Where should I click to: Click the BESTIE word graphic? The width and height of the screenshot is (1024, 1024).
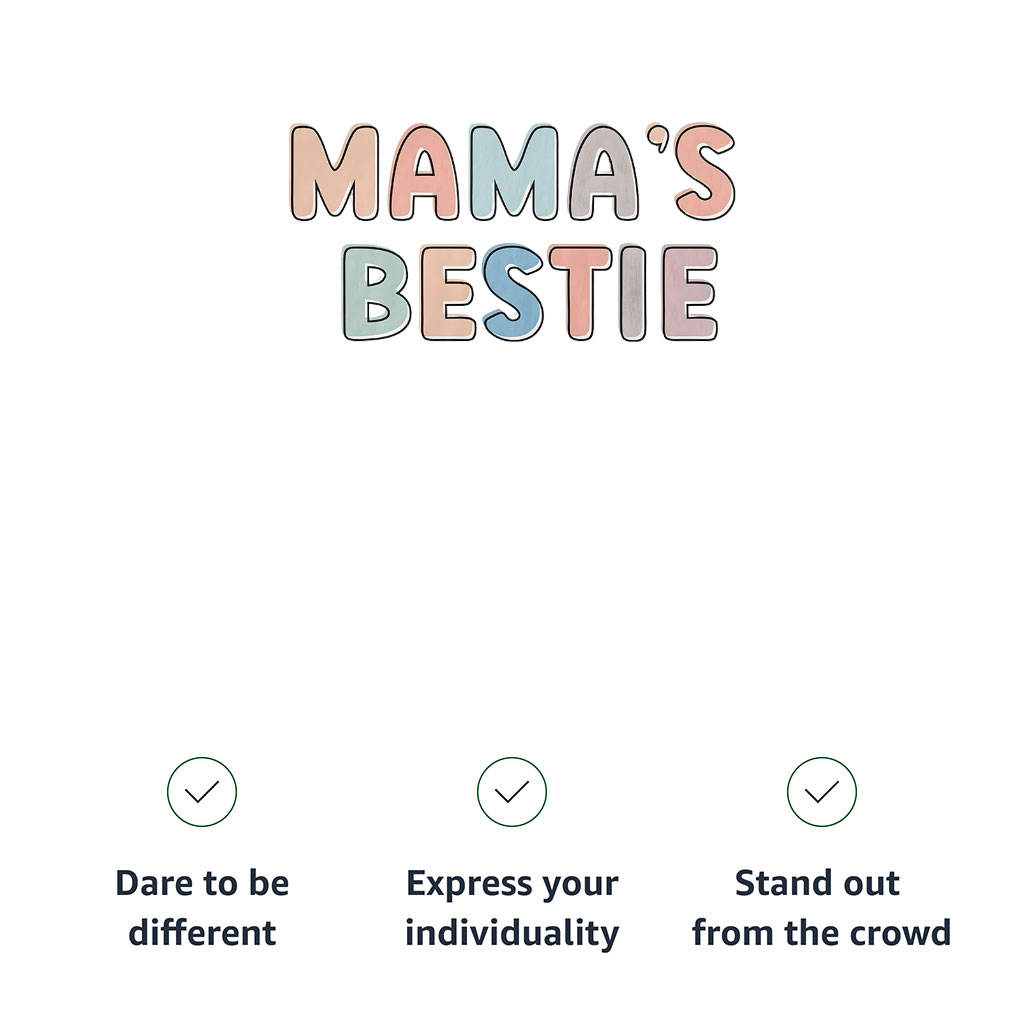coord(530,292)
